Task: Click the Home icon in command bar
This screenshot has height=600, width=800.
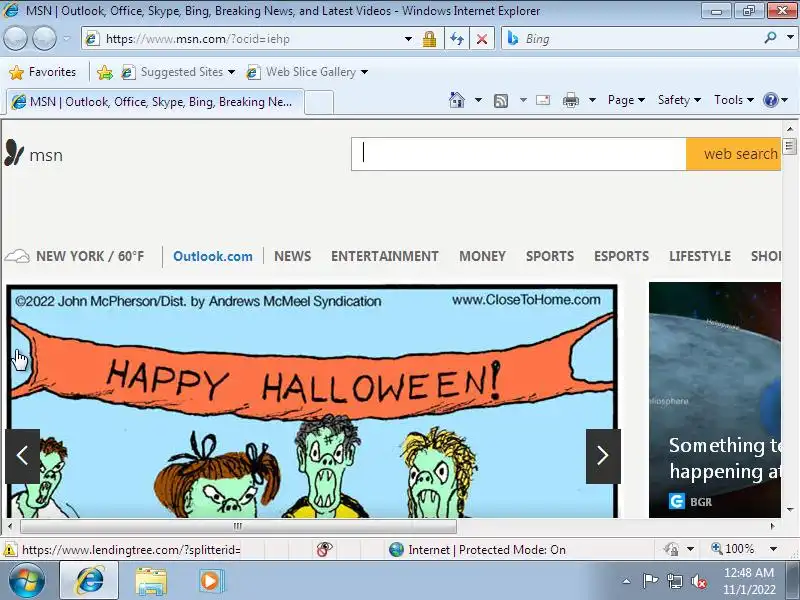Action: click(x=457, y=100)
